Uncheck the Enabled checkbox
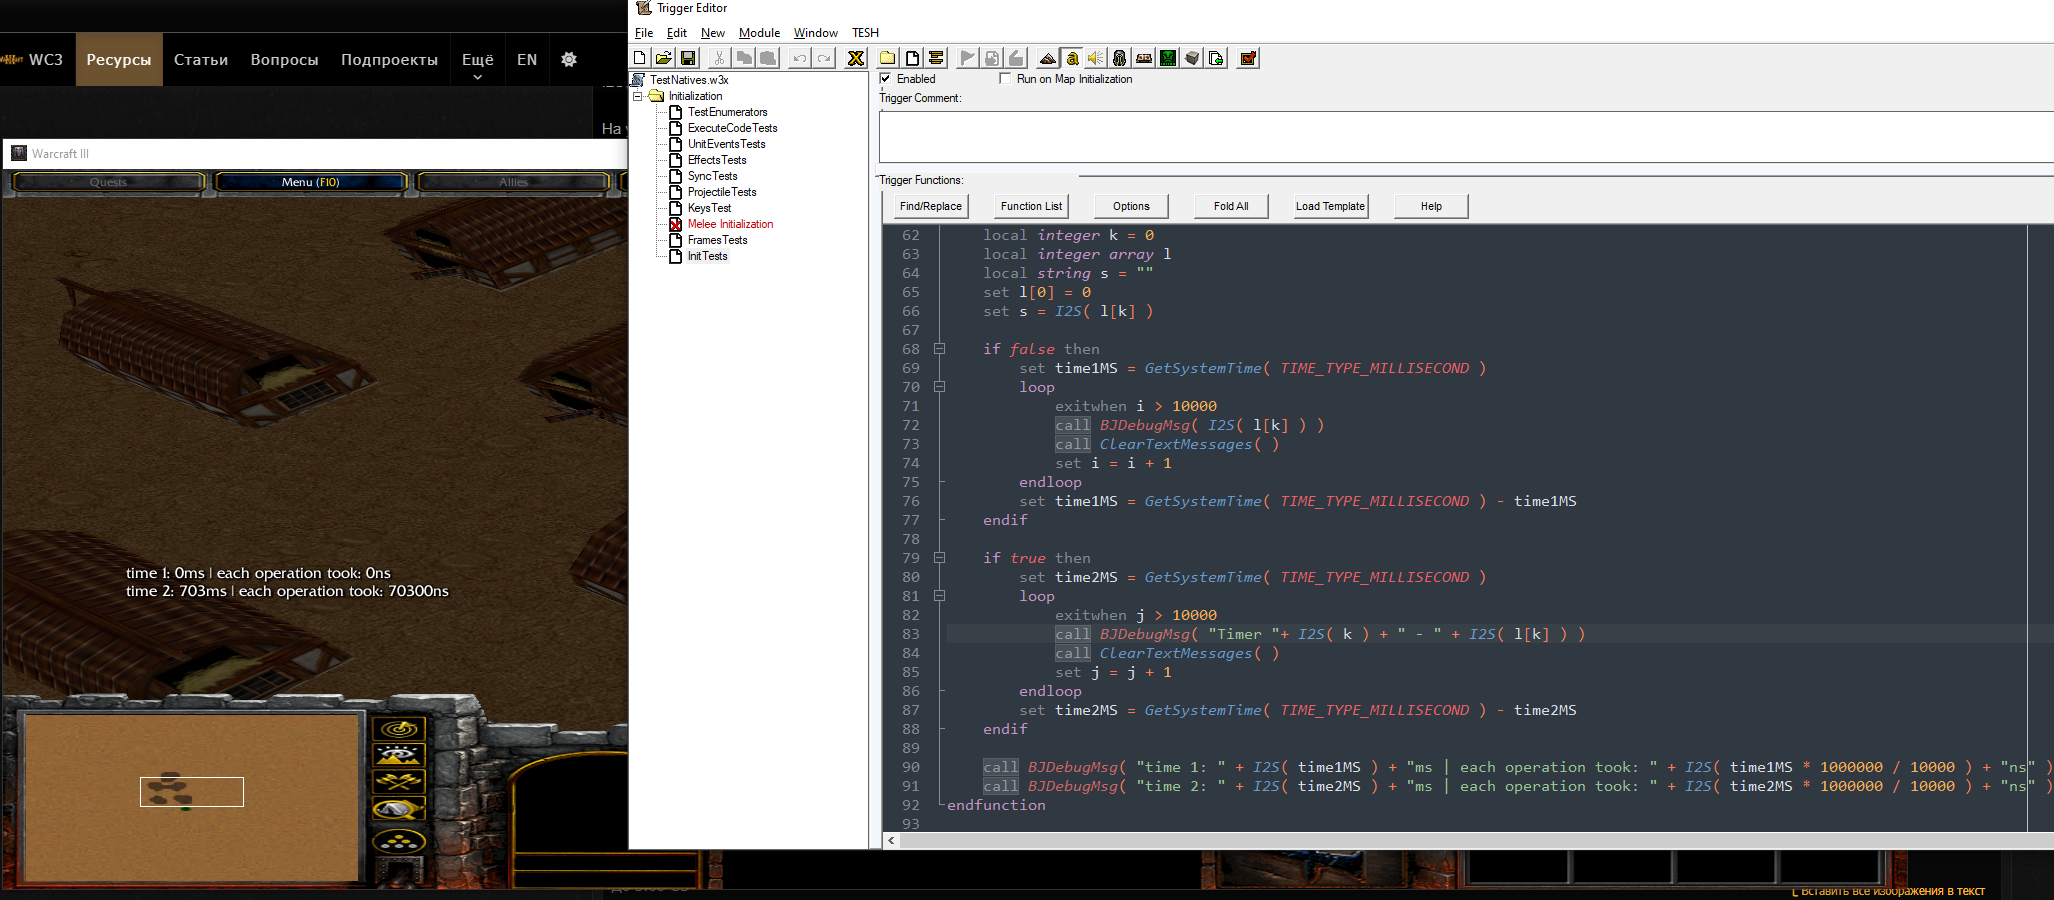 point(885,79)
